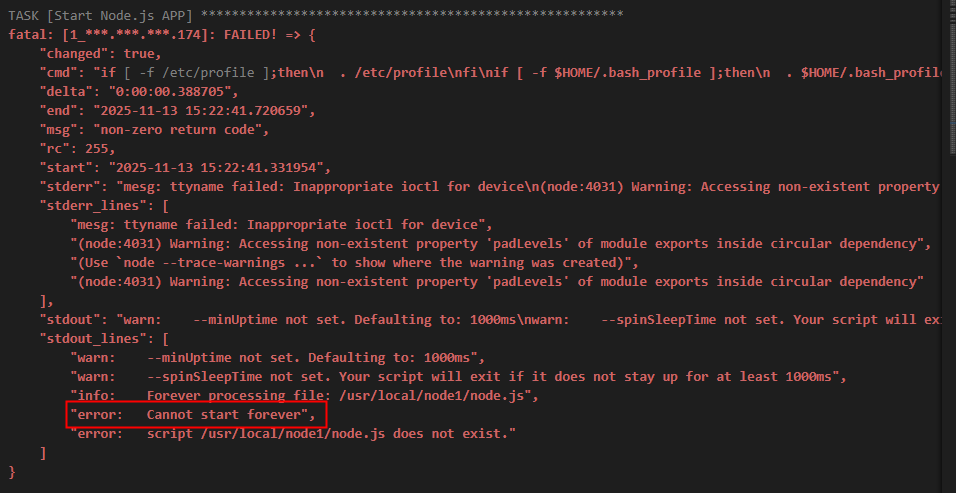
Task: Select the "node.js does not exist" error line
Action: [292, 433]
